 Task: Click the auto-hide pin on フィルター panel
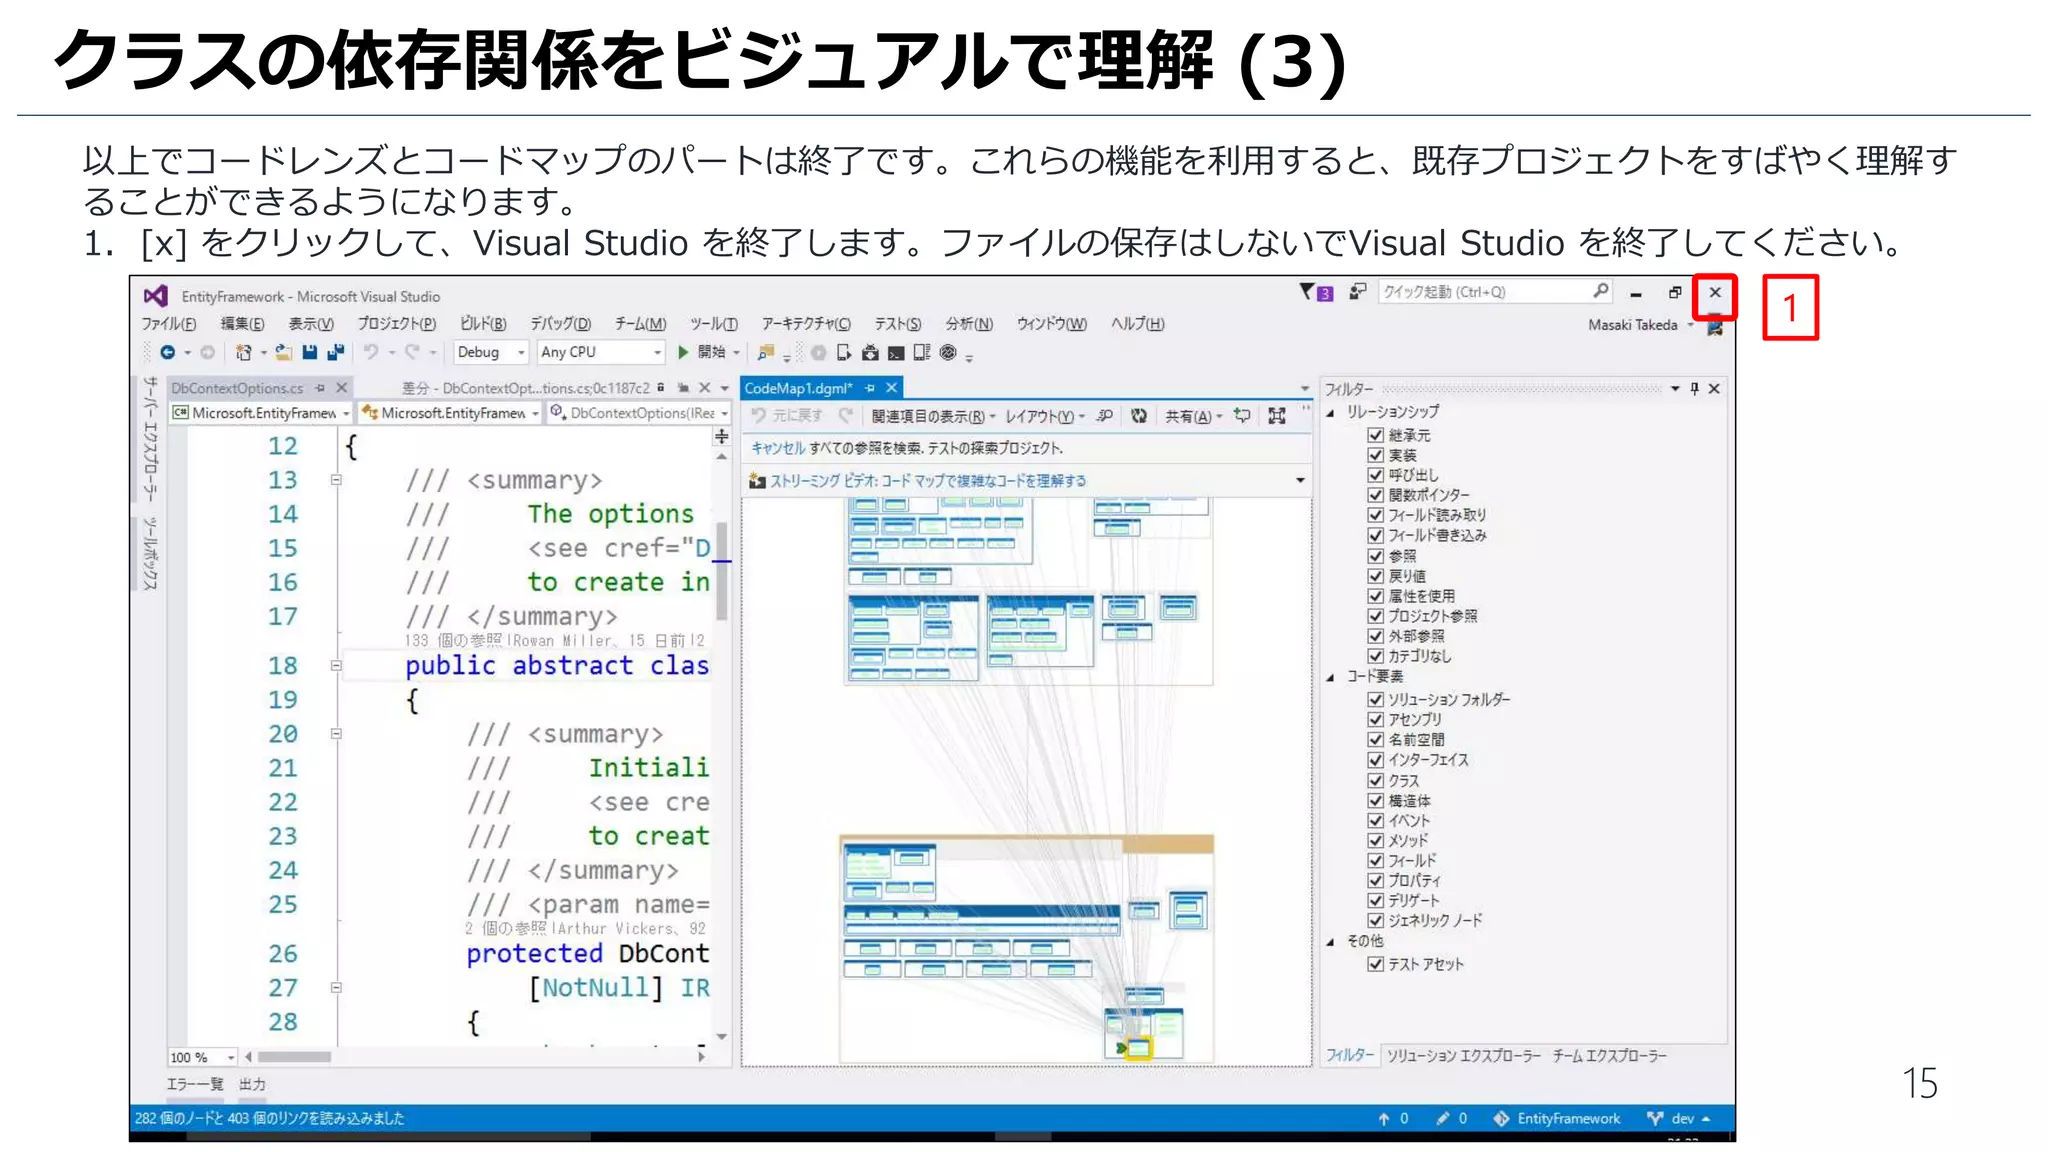pos(1695,389)
